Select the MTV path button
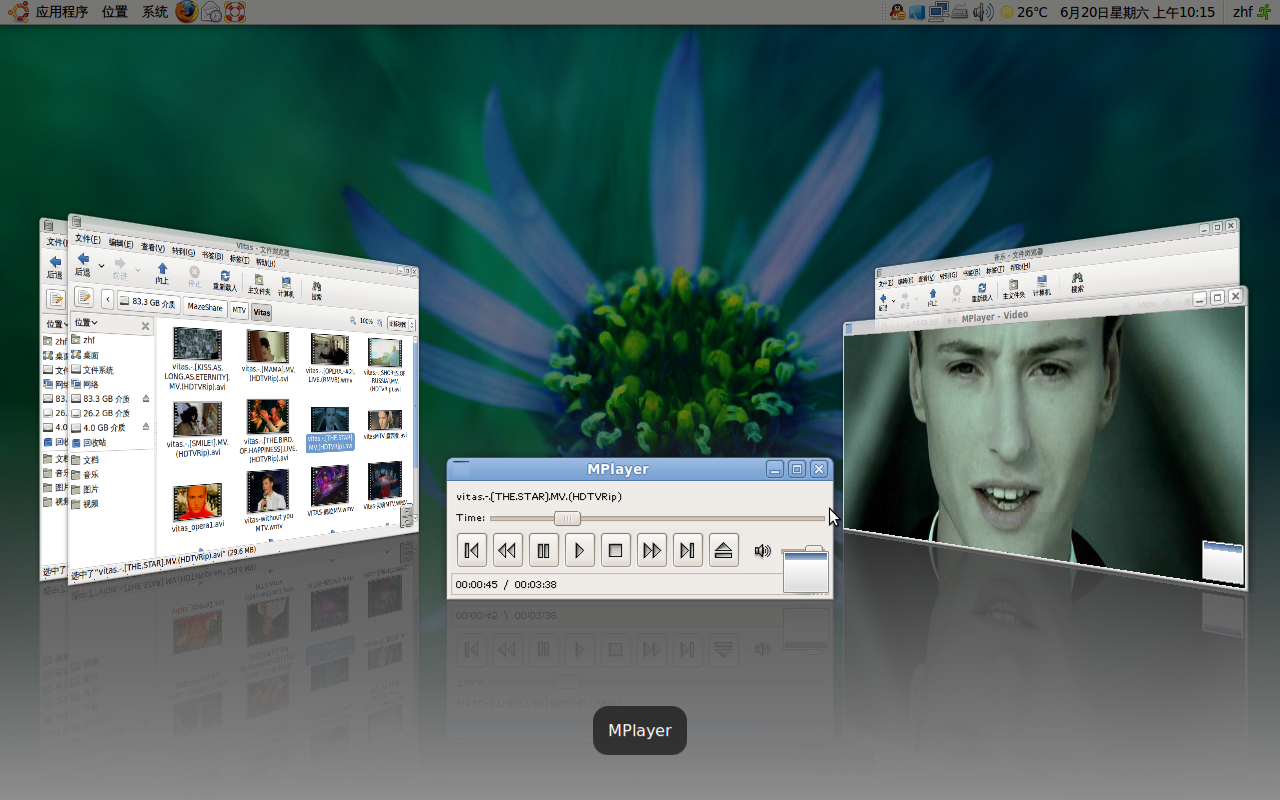This screenshot has width=1280, height=800. [239, 310]
